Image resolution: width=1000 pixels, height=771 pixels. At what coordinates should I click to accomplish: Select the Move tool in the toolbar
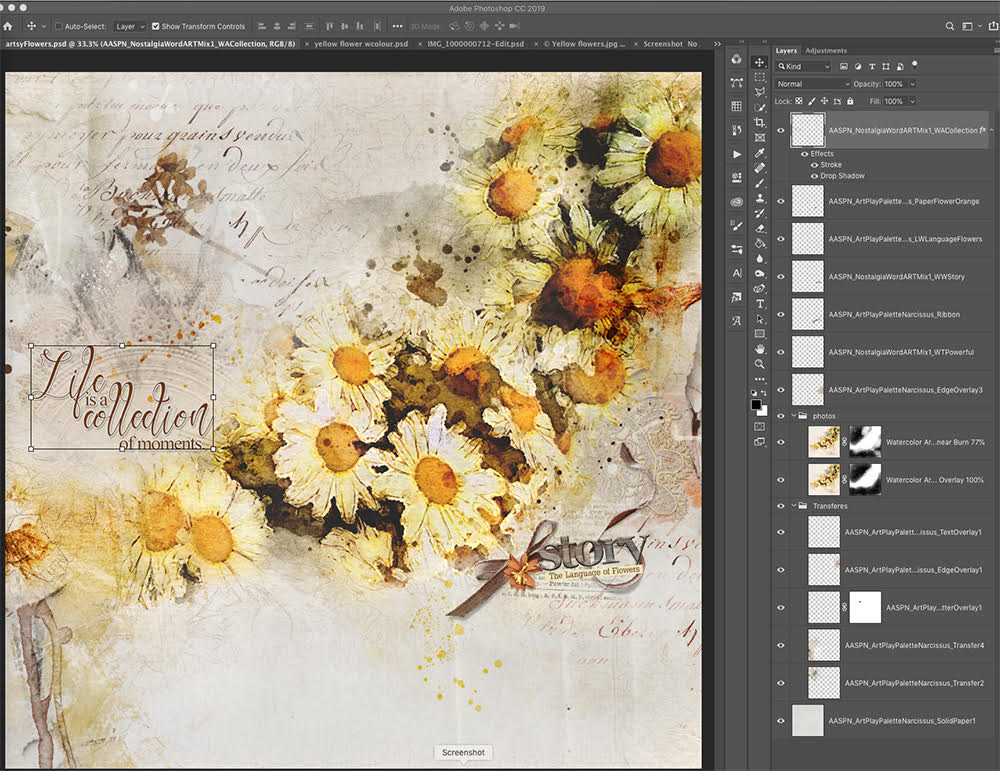tap(759, 62)
